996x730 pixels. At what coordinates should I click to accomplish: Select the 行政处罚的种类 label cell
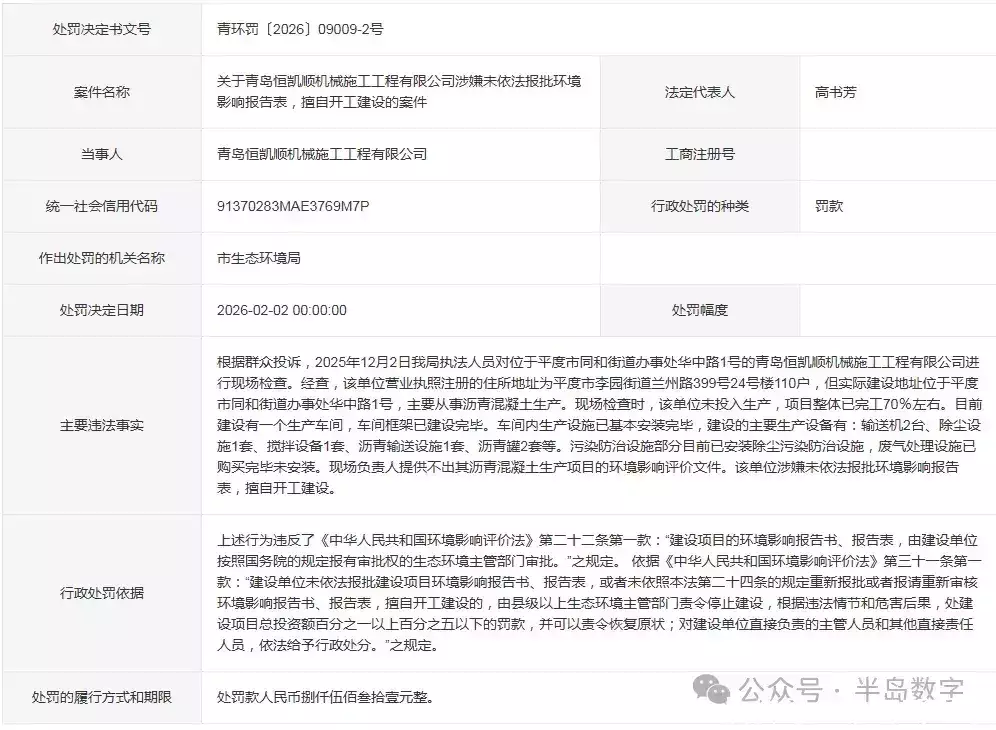699,206
